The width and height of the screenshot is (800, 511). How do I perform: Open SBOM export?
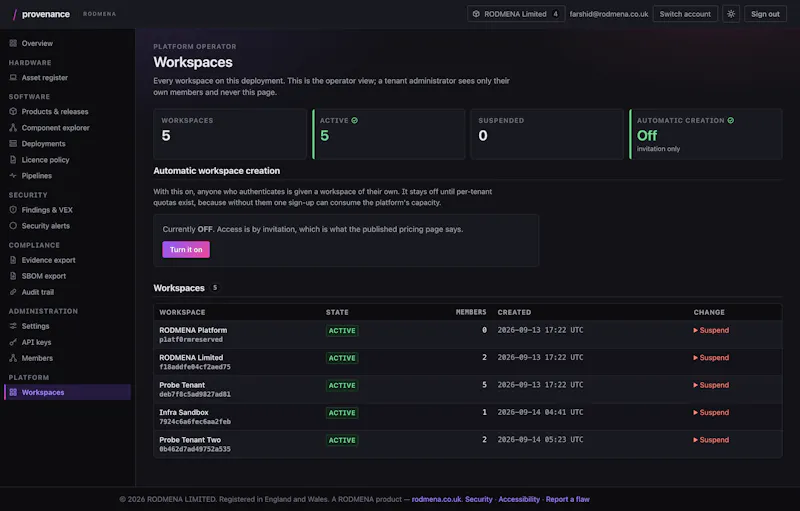point(67,276)
